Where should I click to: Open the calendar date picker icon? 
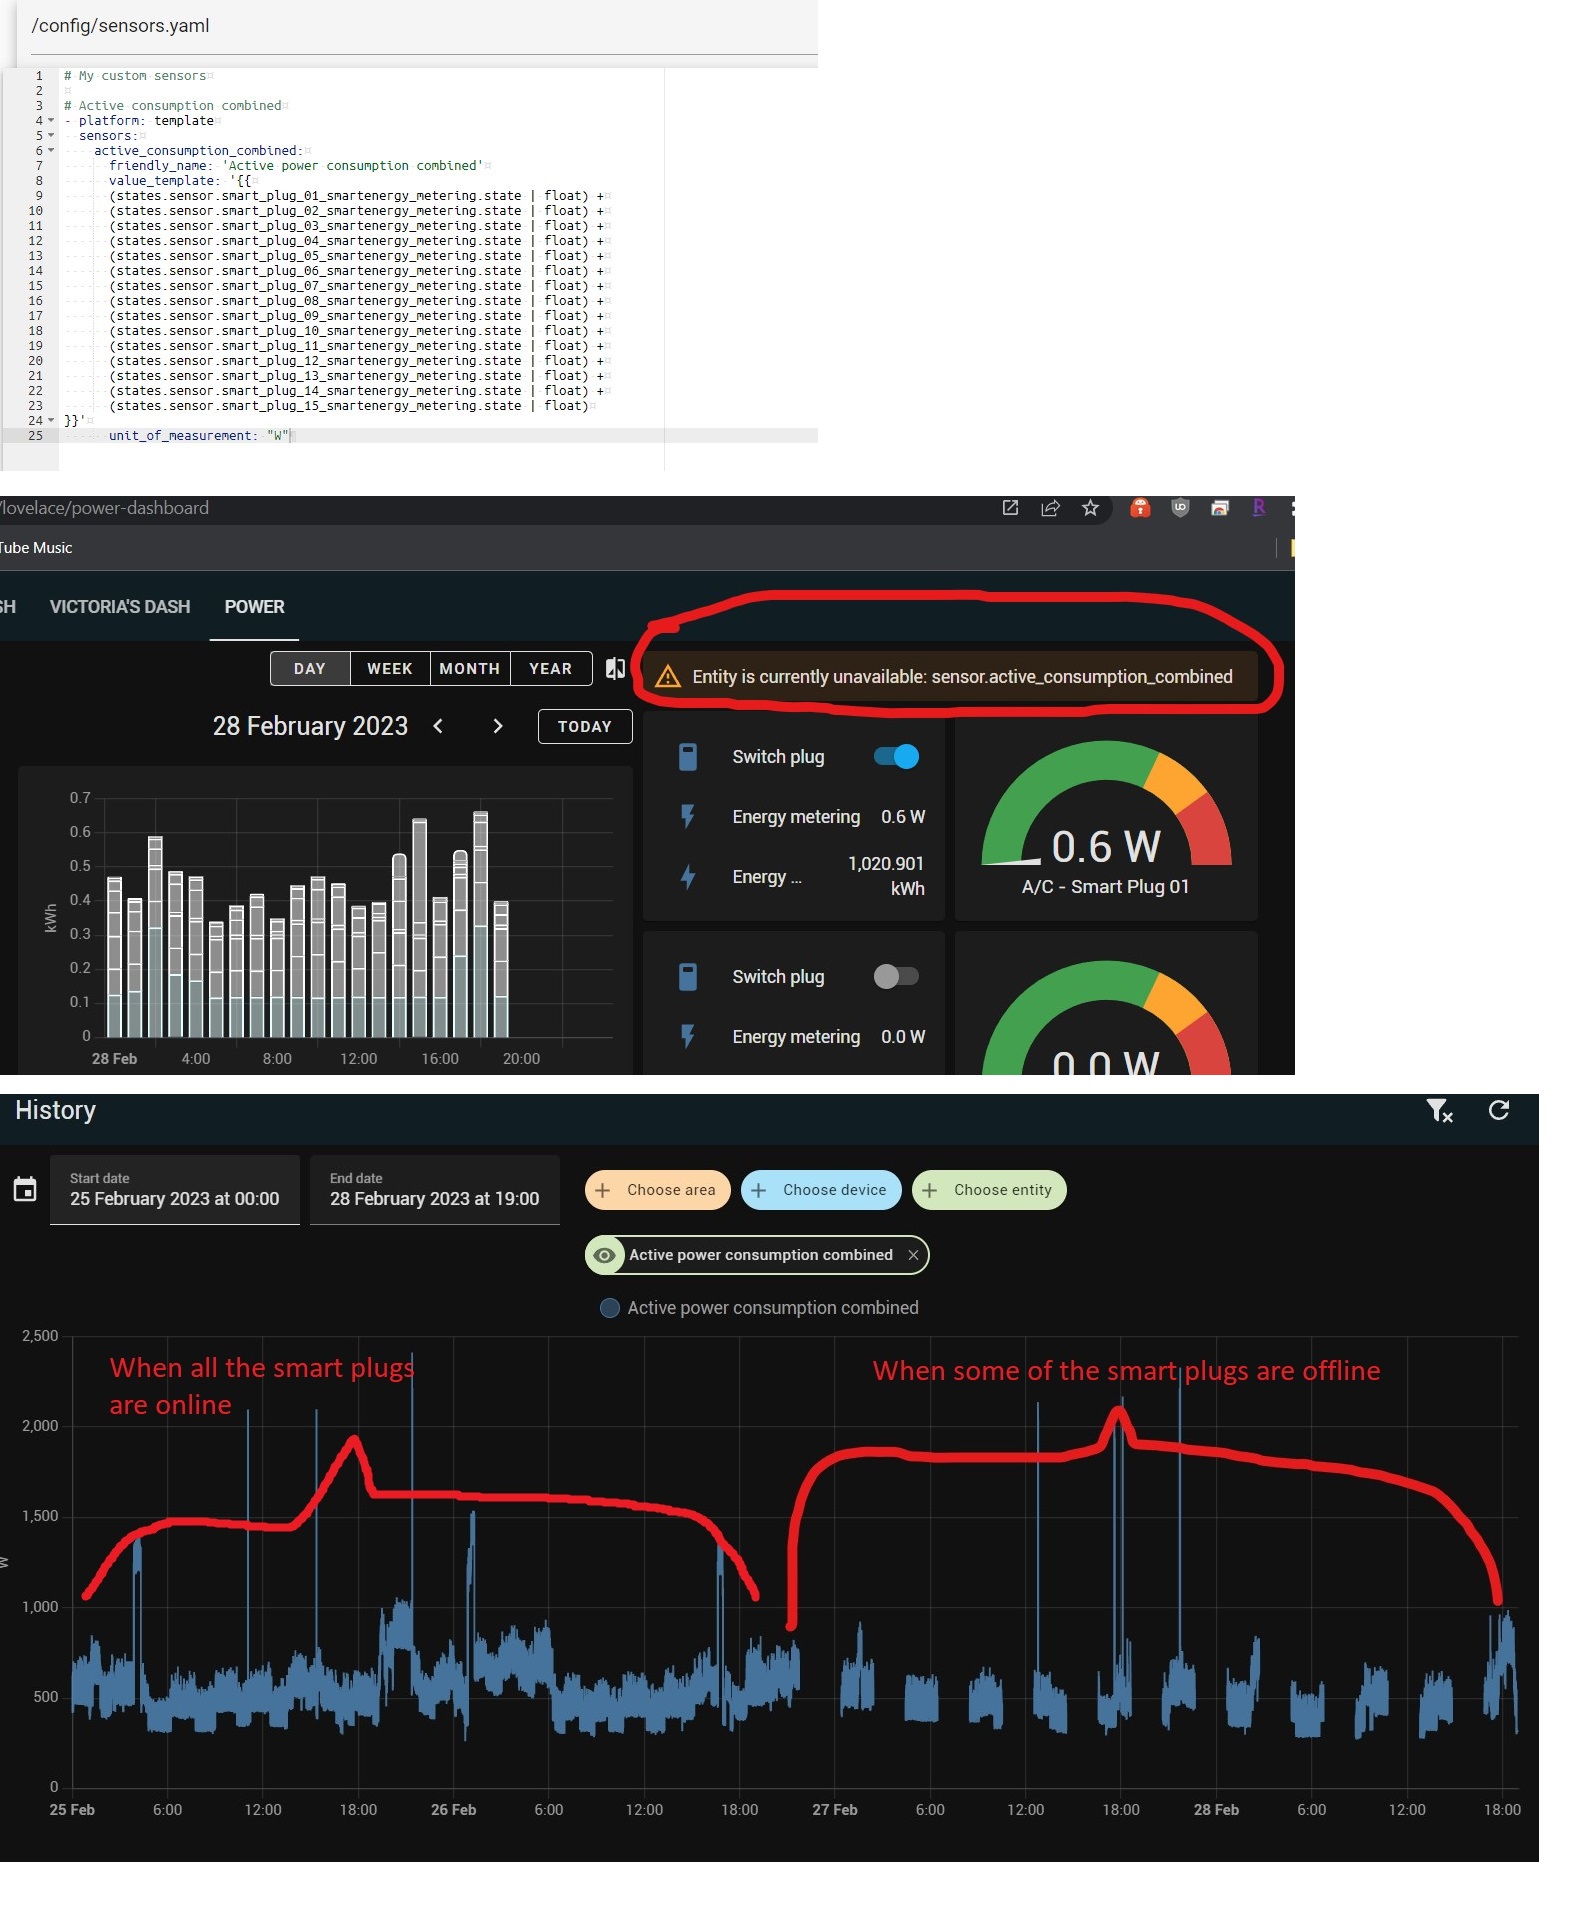[25, 1189]
